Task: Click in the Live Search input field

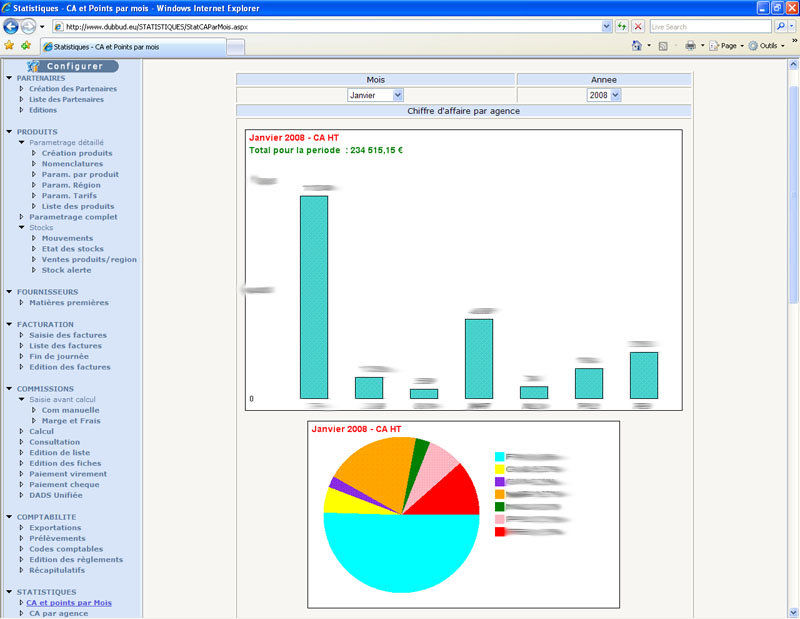Action: point(710,26)
